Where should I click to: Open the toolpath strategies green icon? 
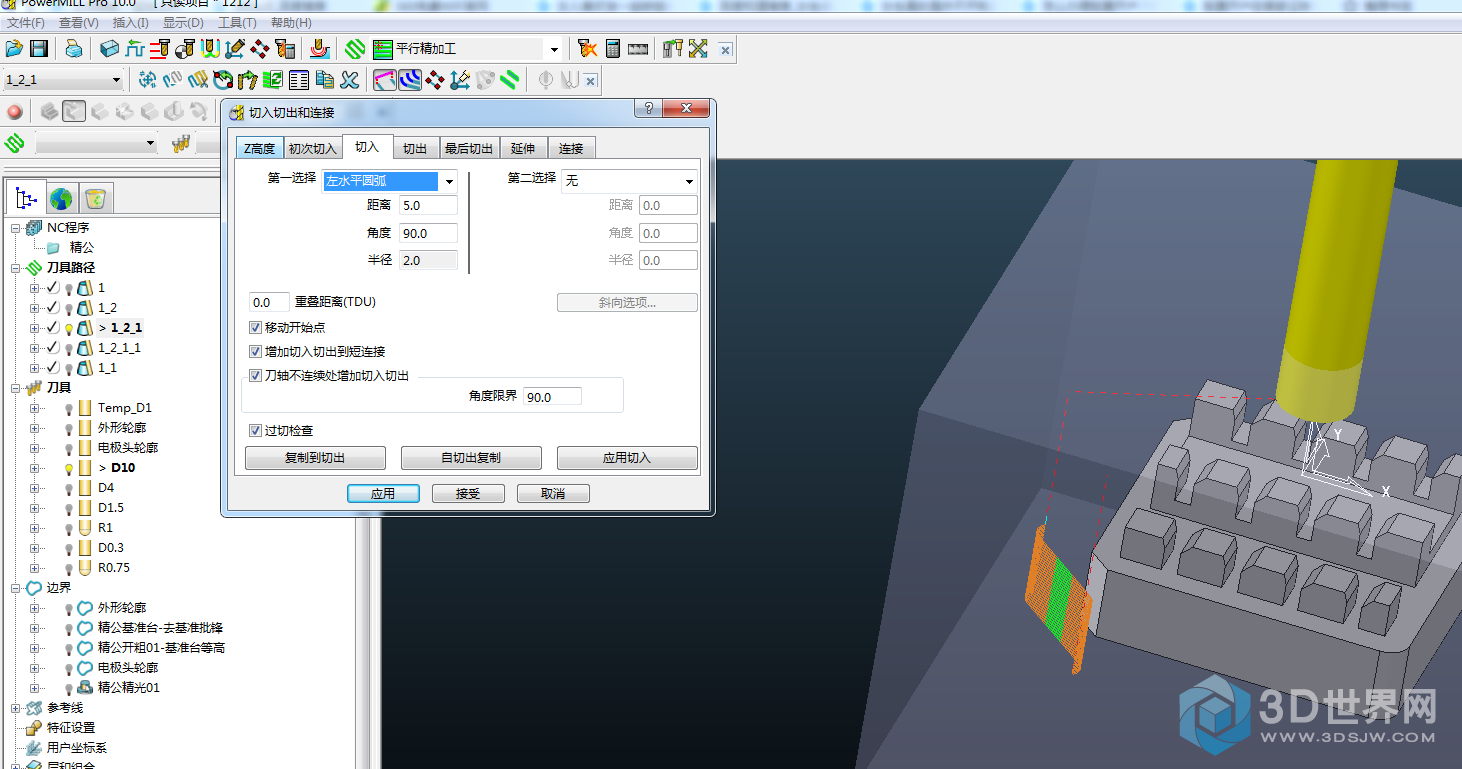(355, 48)
